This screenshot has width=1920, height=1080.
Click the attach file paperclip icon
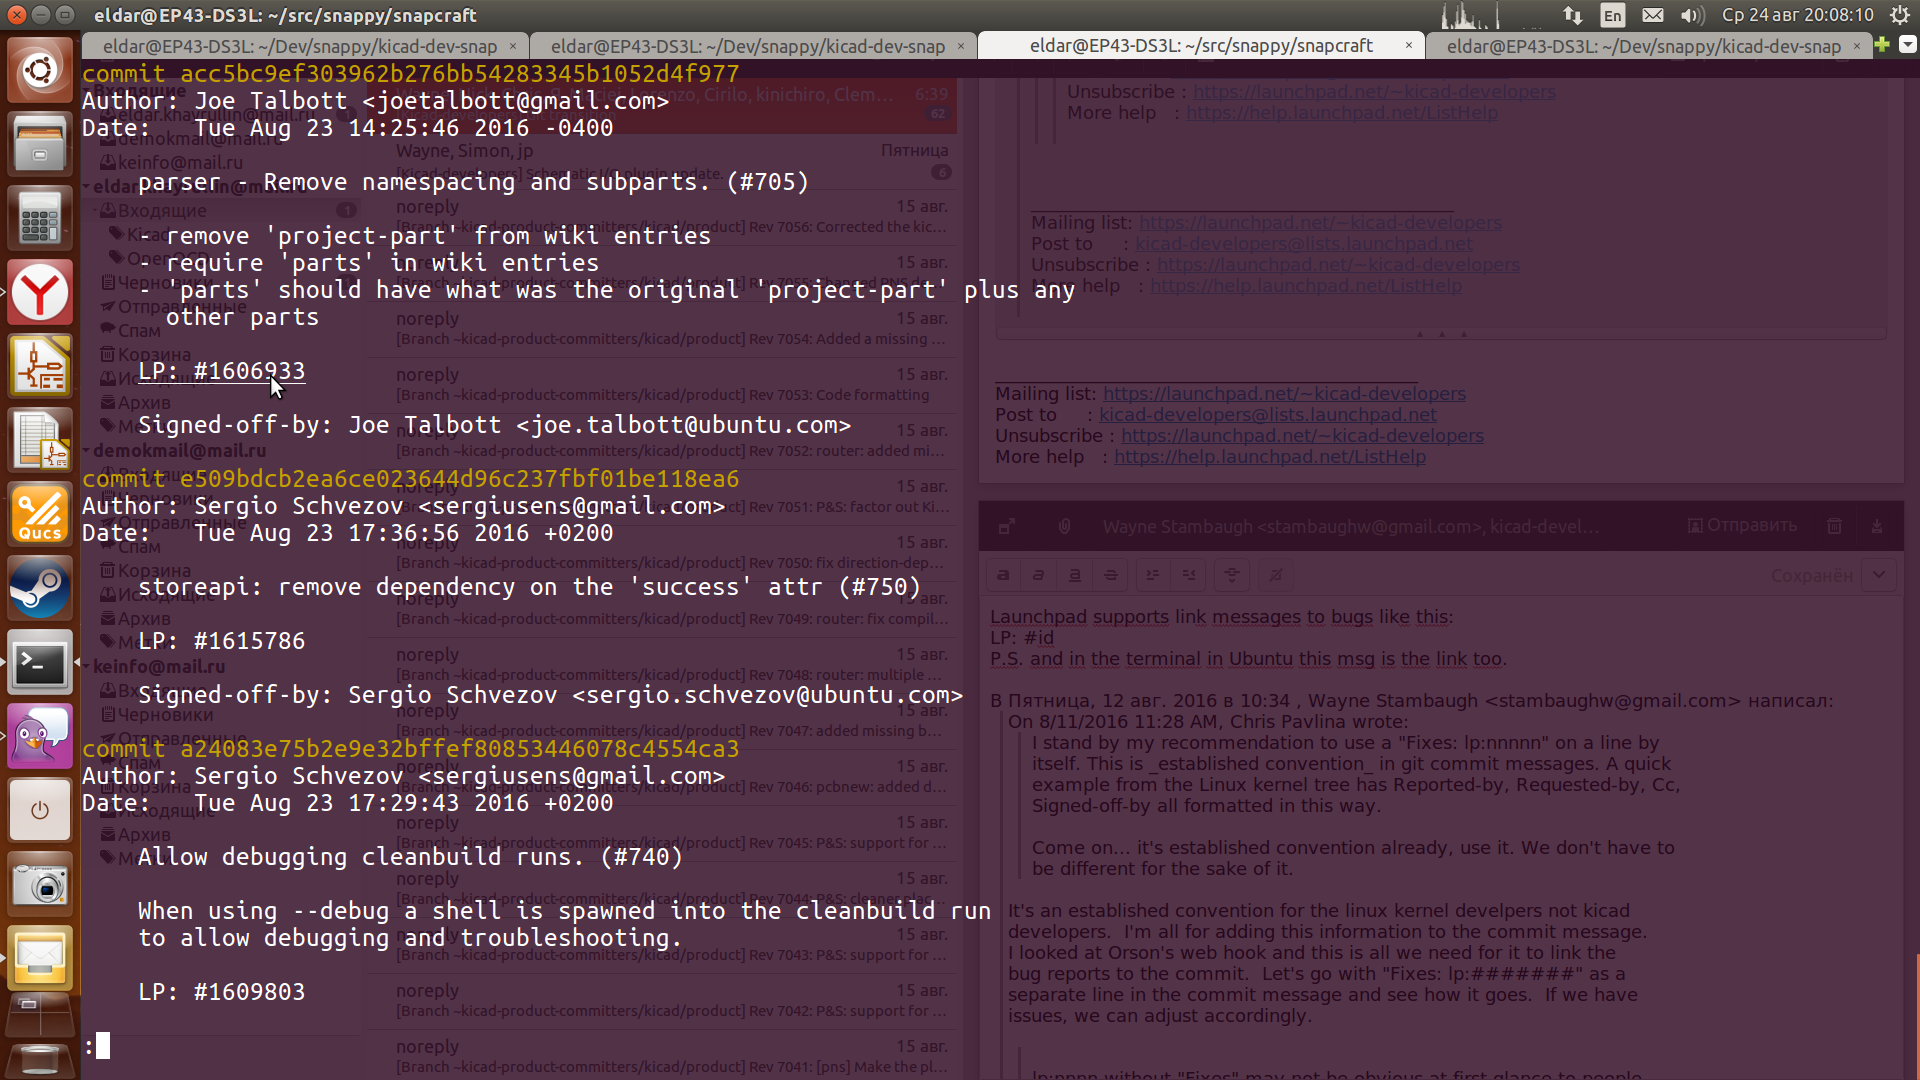click(x=1064, y=526)
